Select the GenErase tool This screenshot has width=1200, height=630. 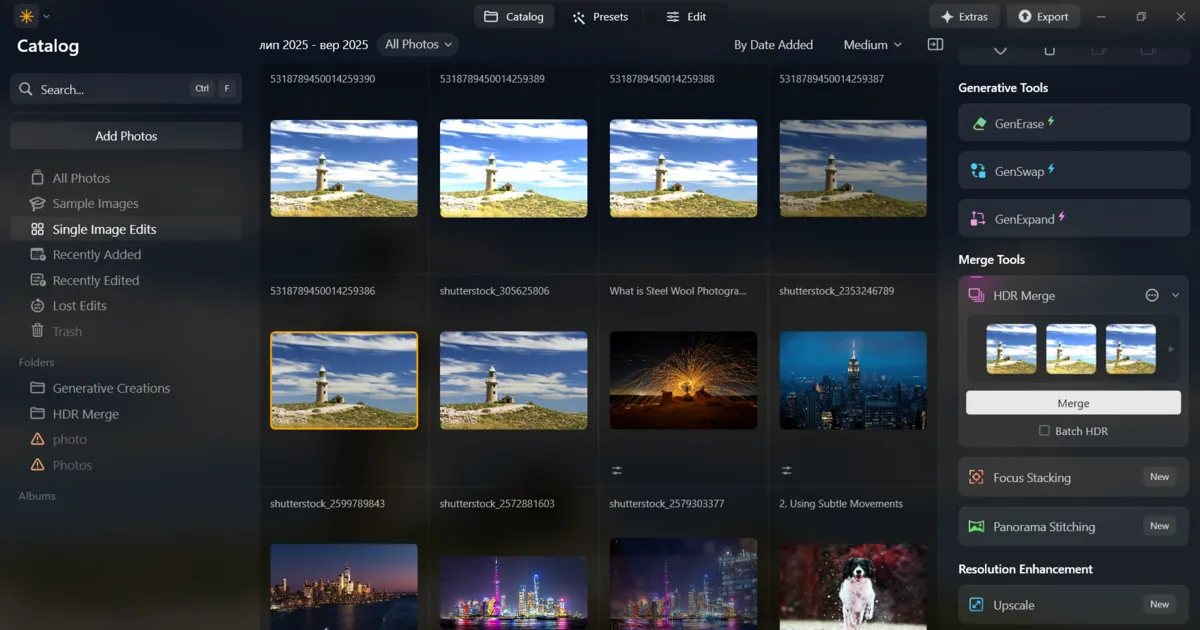click(1073, 122)
